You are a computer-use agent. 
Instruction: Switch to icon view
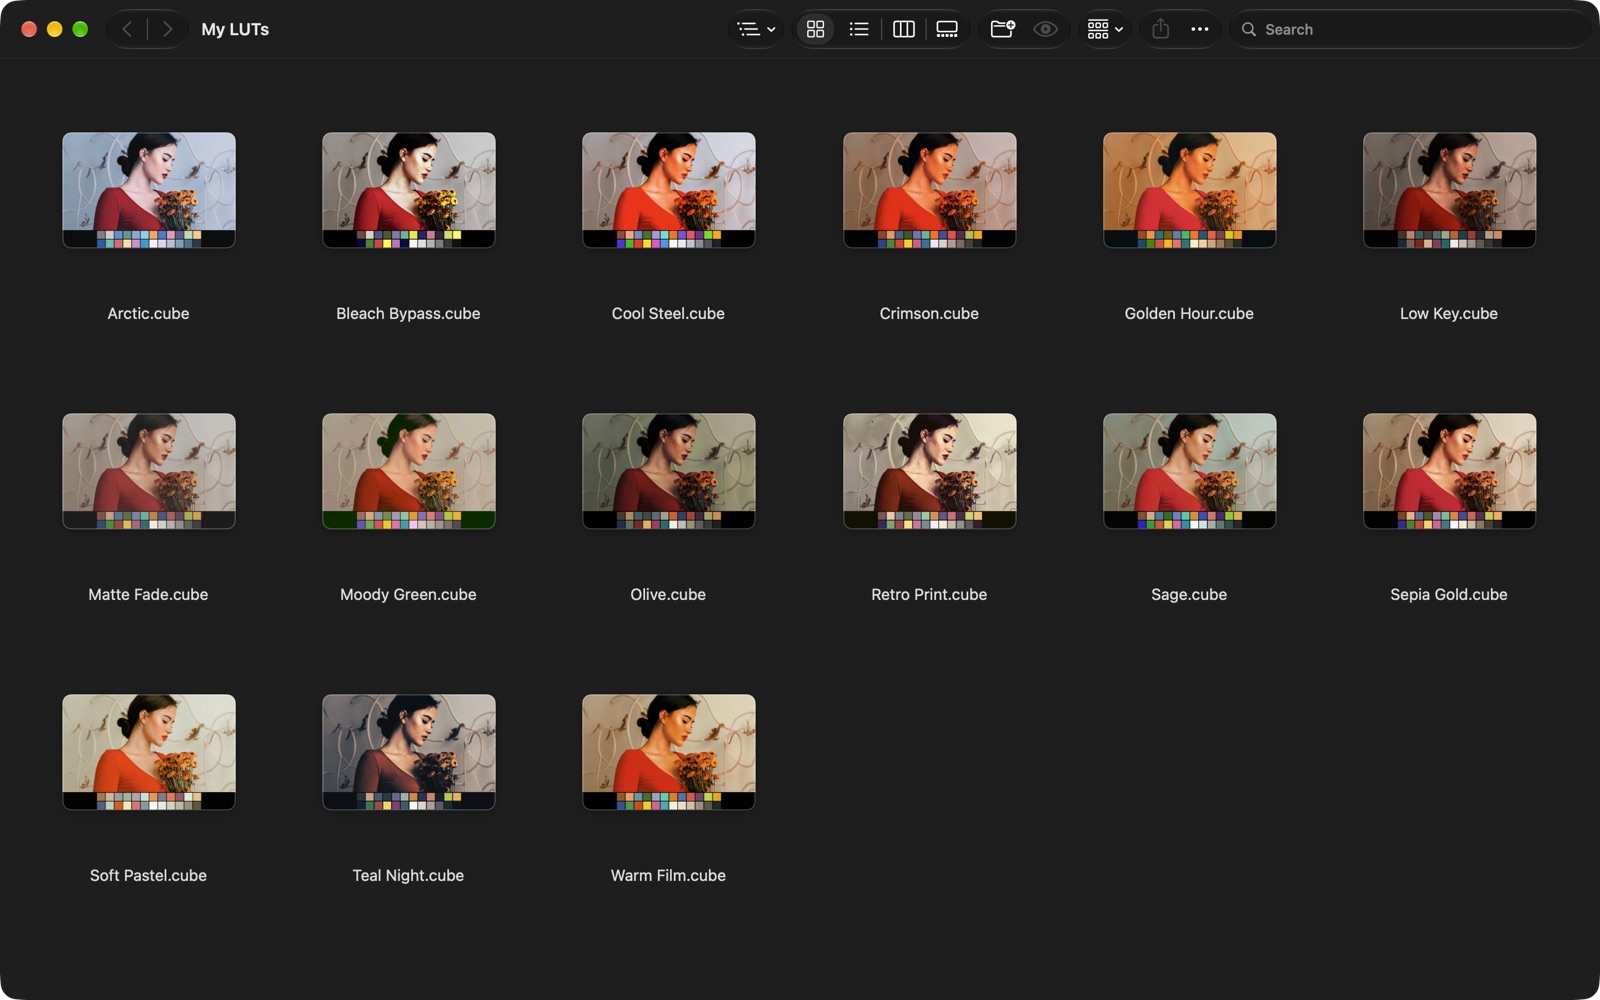815,29
